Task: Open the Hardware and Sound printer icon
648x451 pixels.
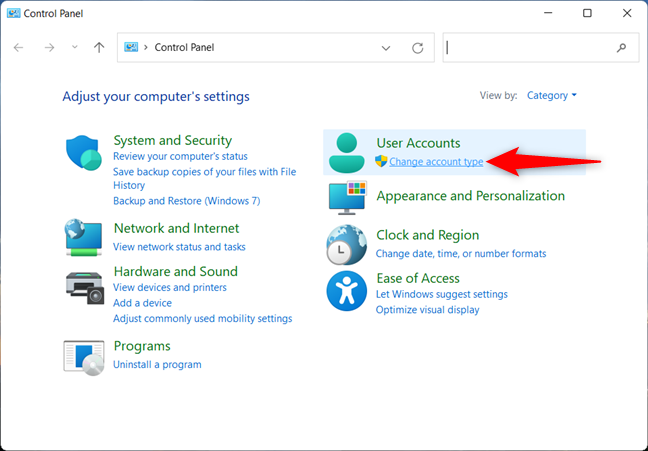Action: click(x=85, y=288)
